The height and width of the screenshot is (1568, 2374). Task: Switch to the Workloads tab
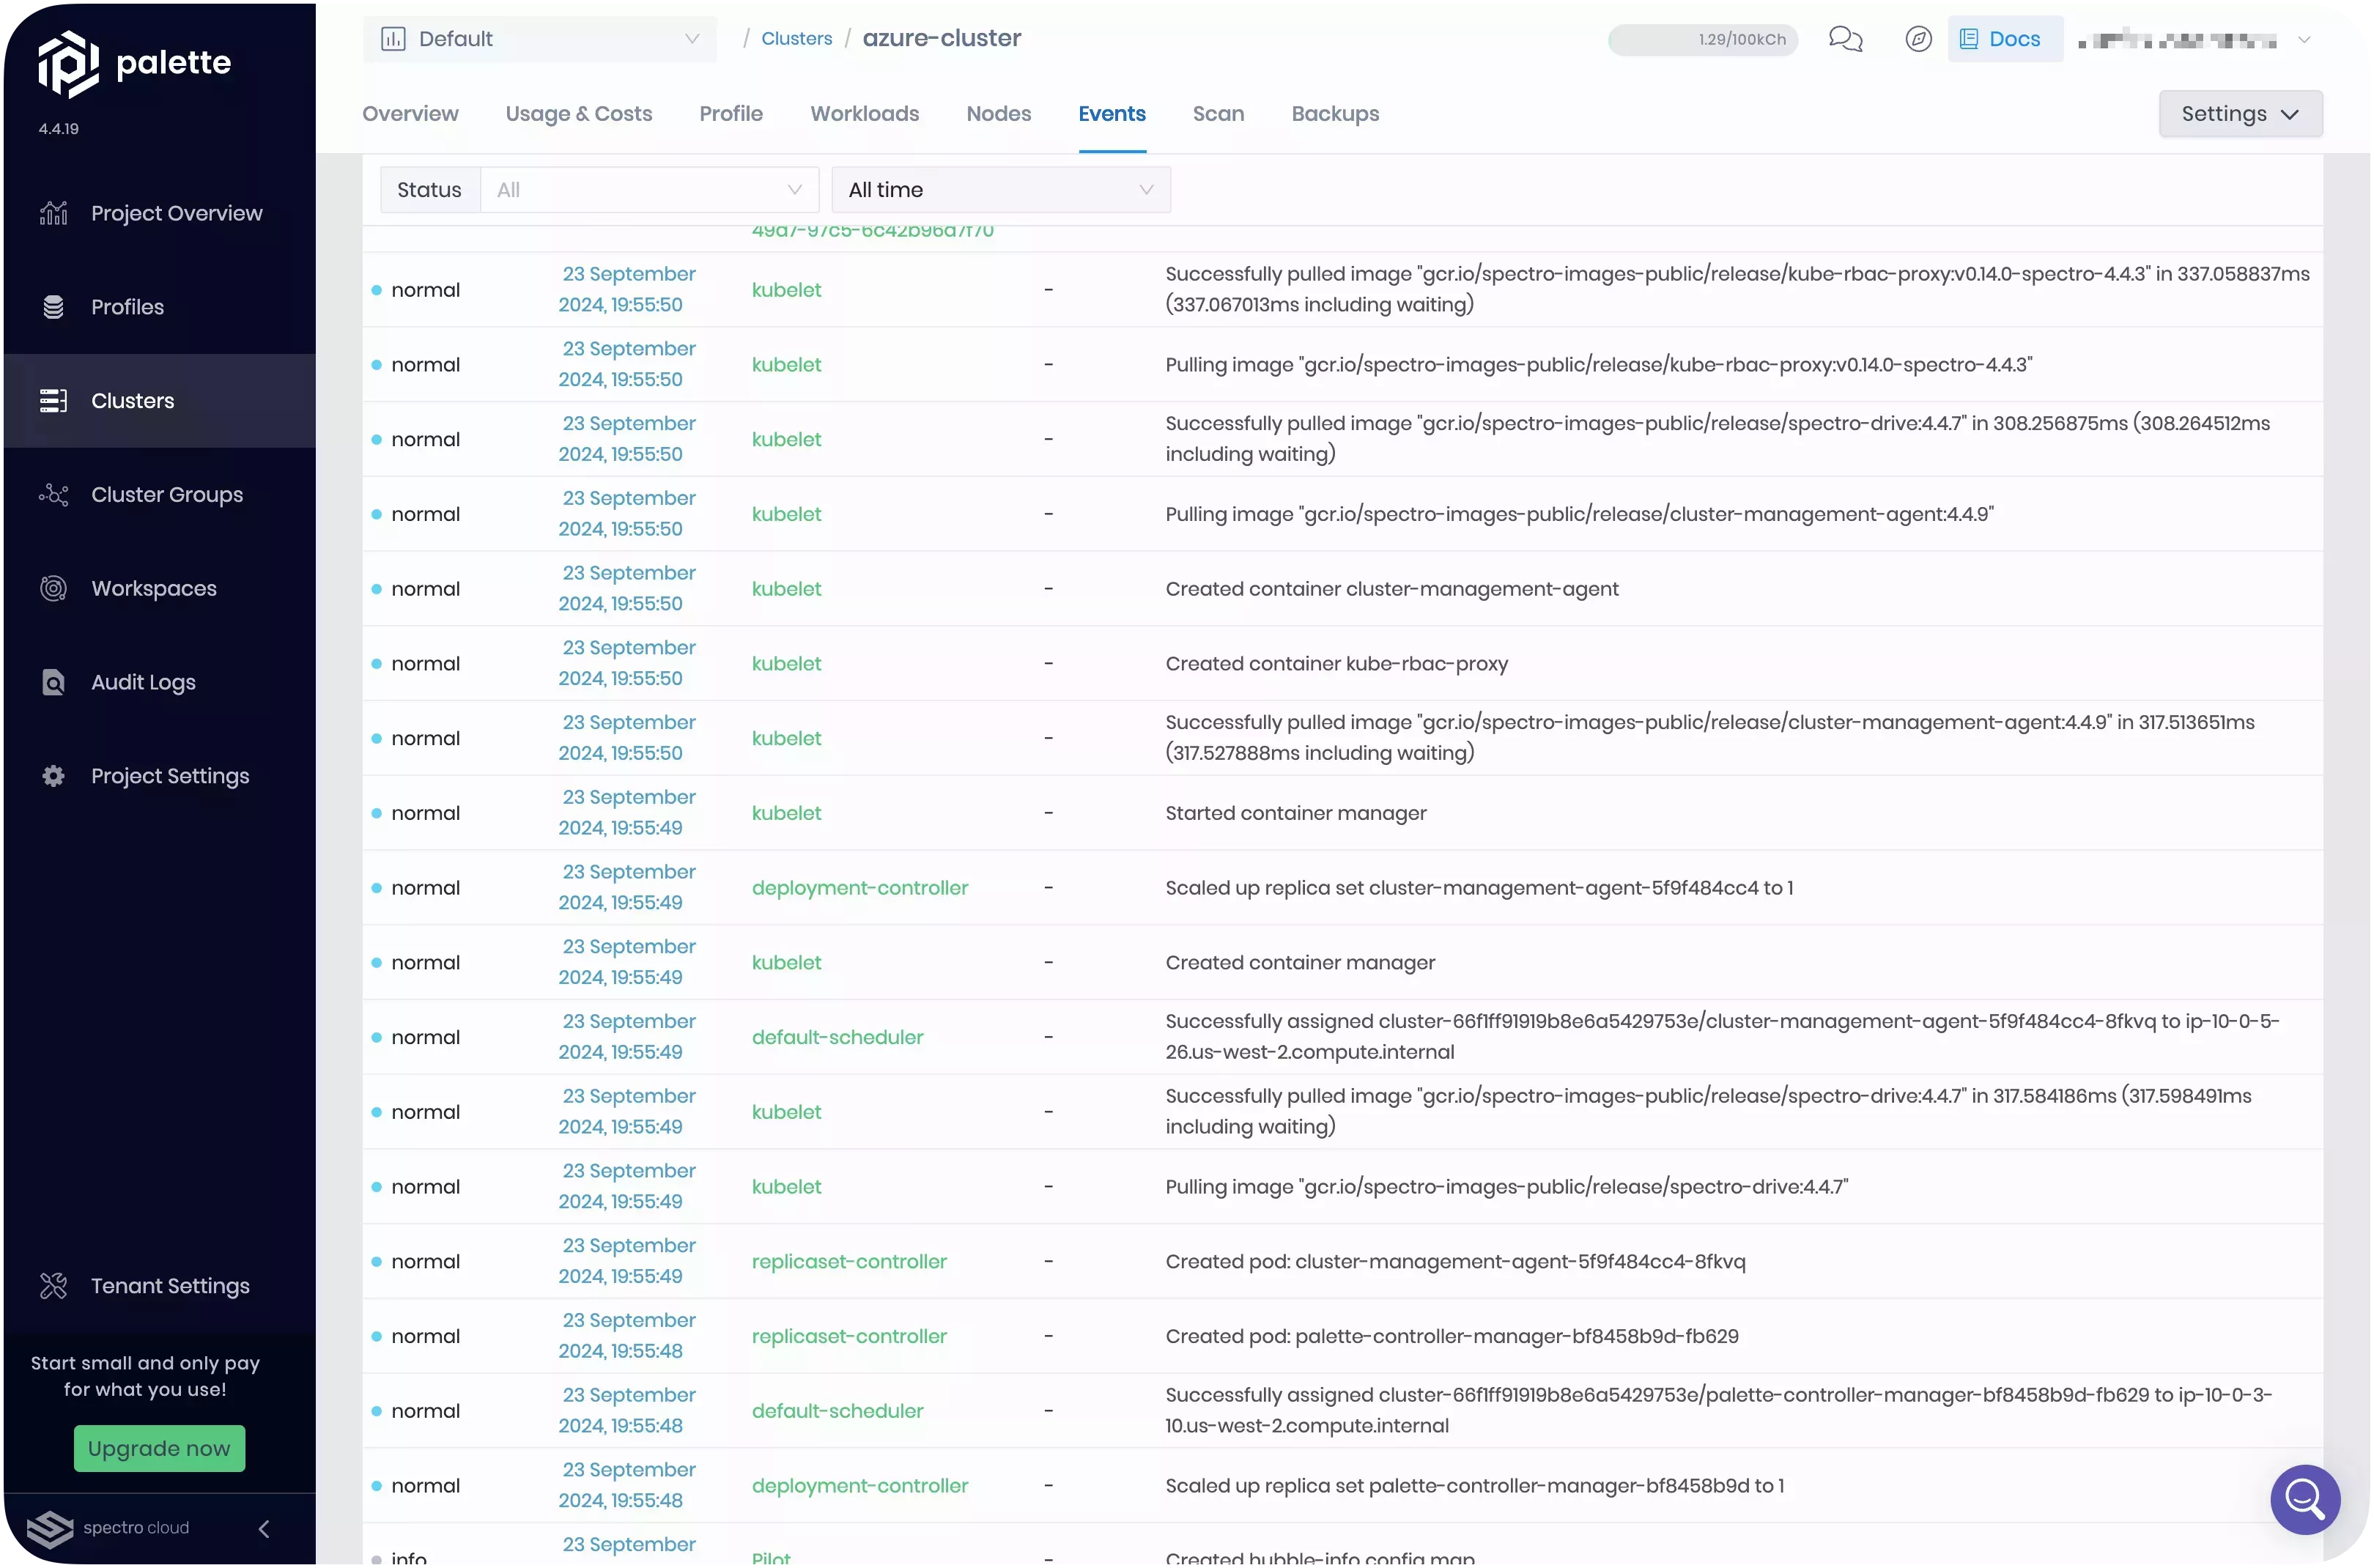point(864,114)
